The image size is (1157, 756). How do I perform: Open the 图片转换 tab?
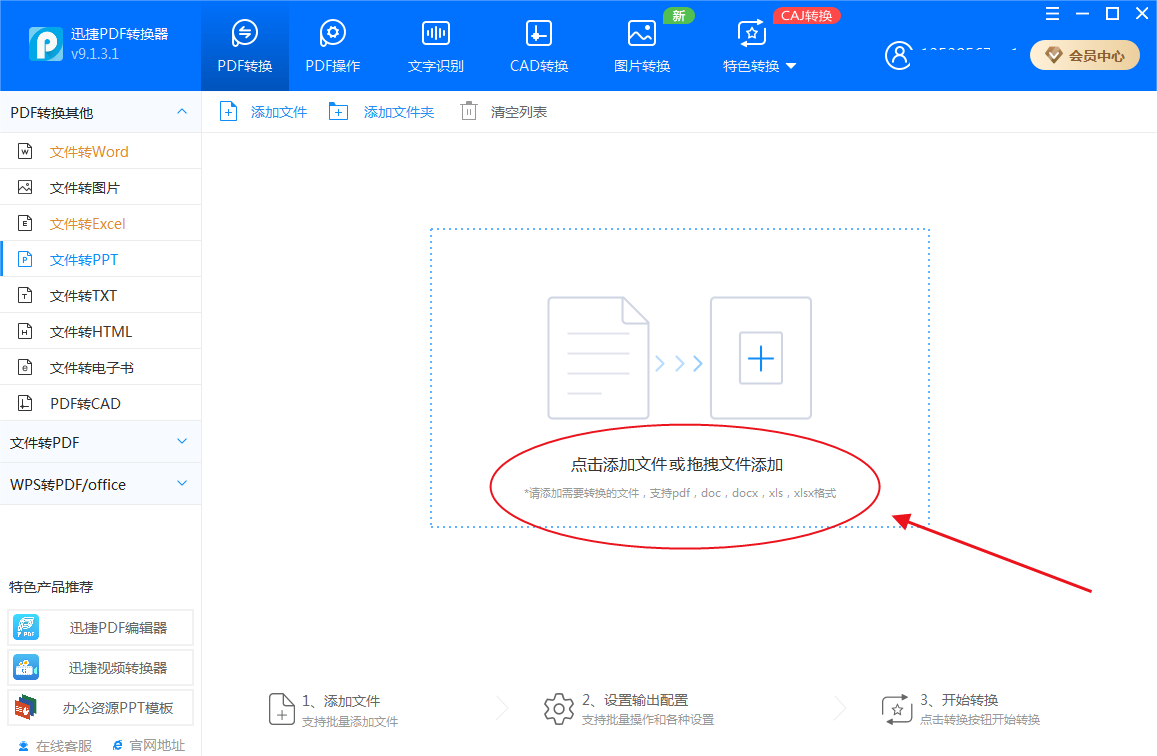pos(642,46)
